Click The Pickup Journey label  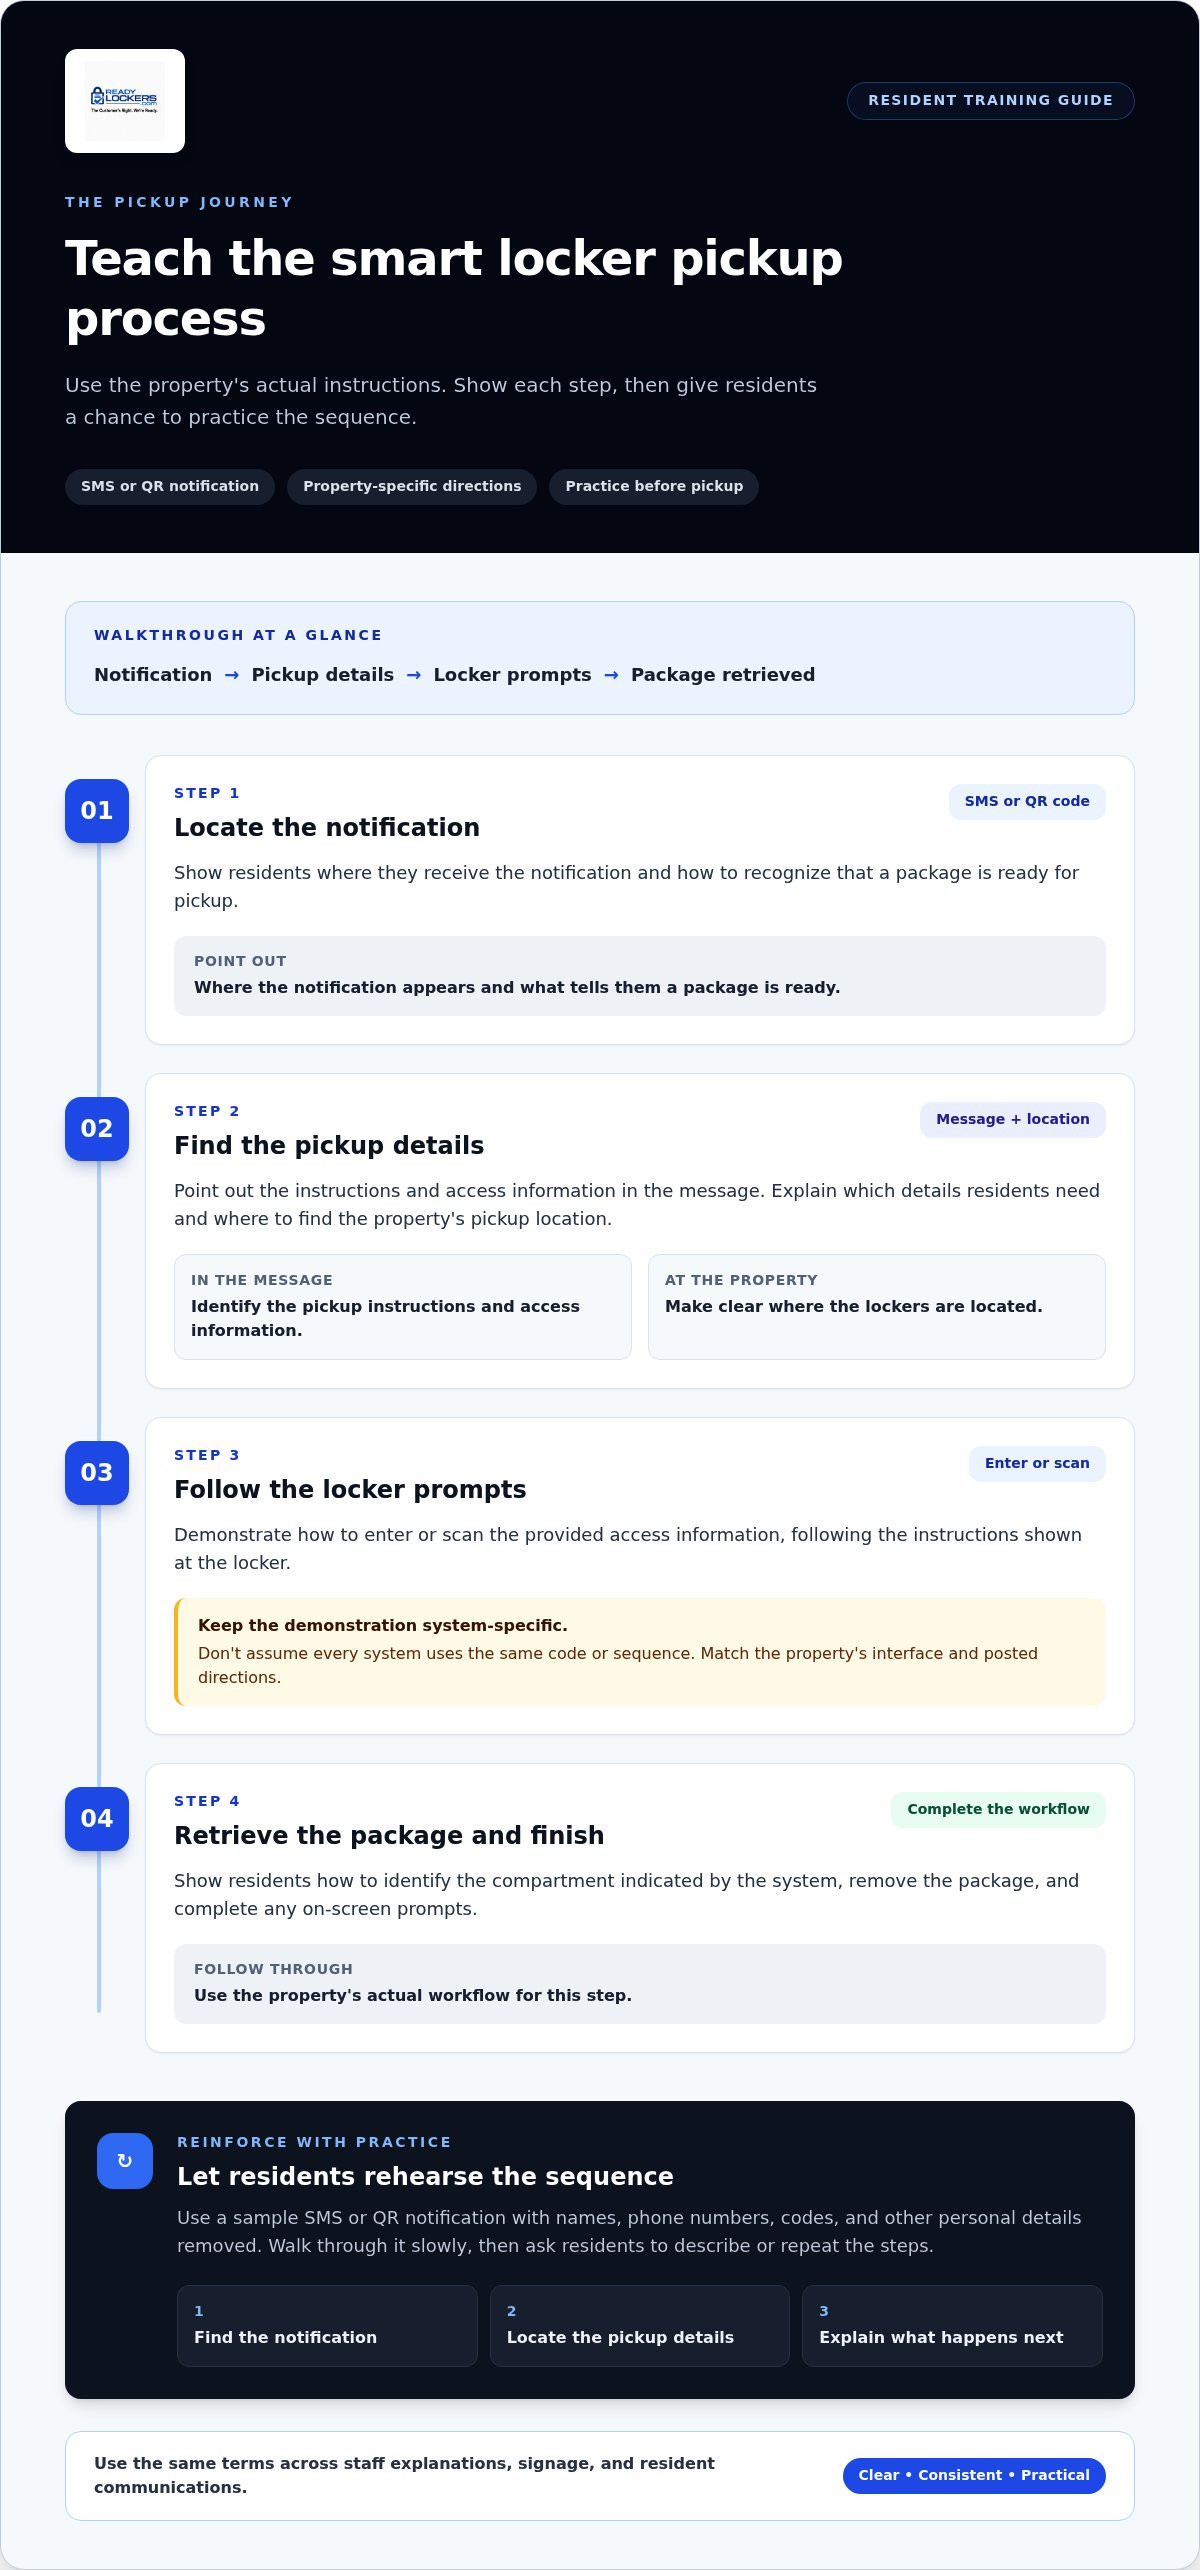point(179,202)
